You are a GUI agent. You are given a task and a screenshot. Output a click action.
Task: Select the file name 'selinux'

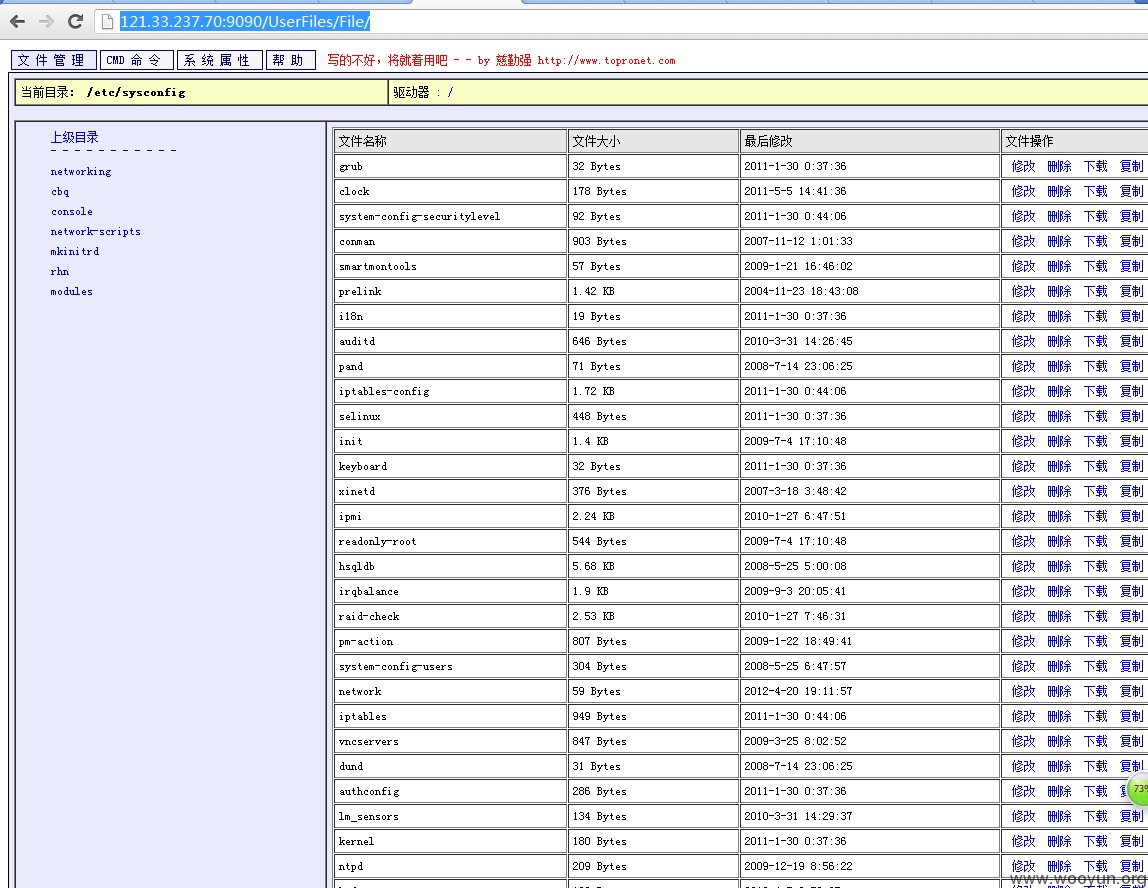(359, 416)
